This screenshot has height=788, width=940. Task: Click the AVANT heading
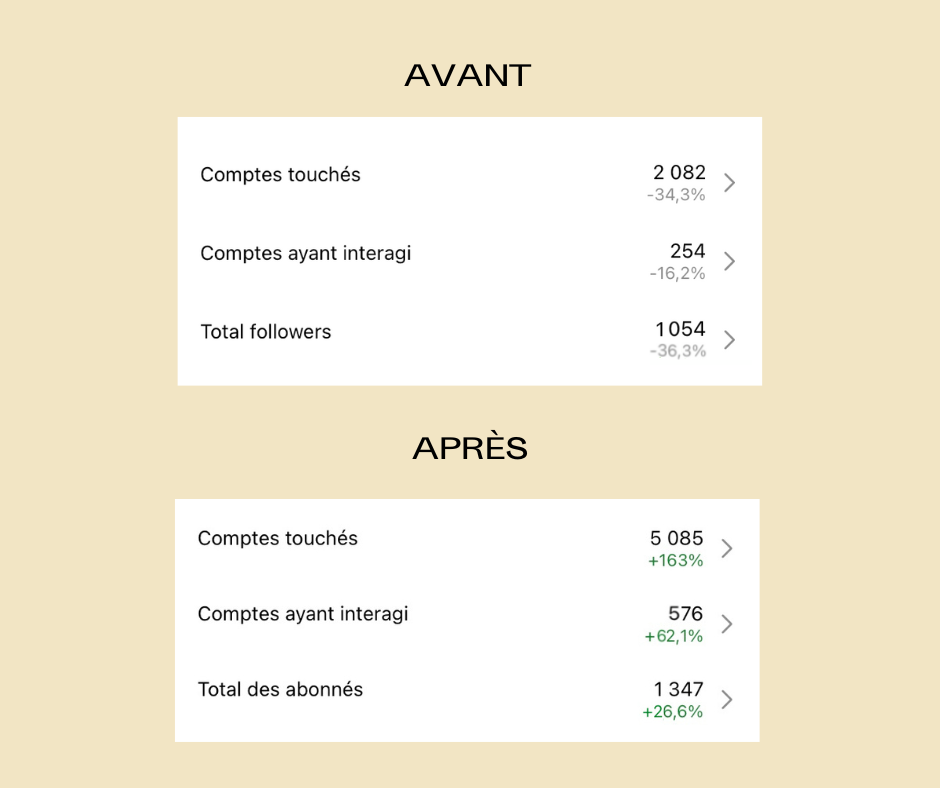coord(468,76)
